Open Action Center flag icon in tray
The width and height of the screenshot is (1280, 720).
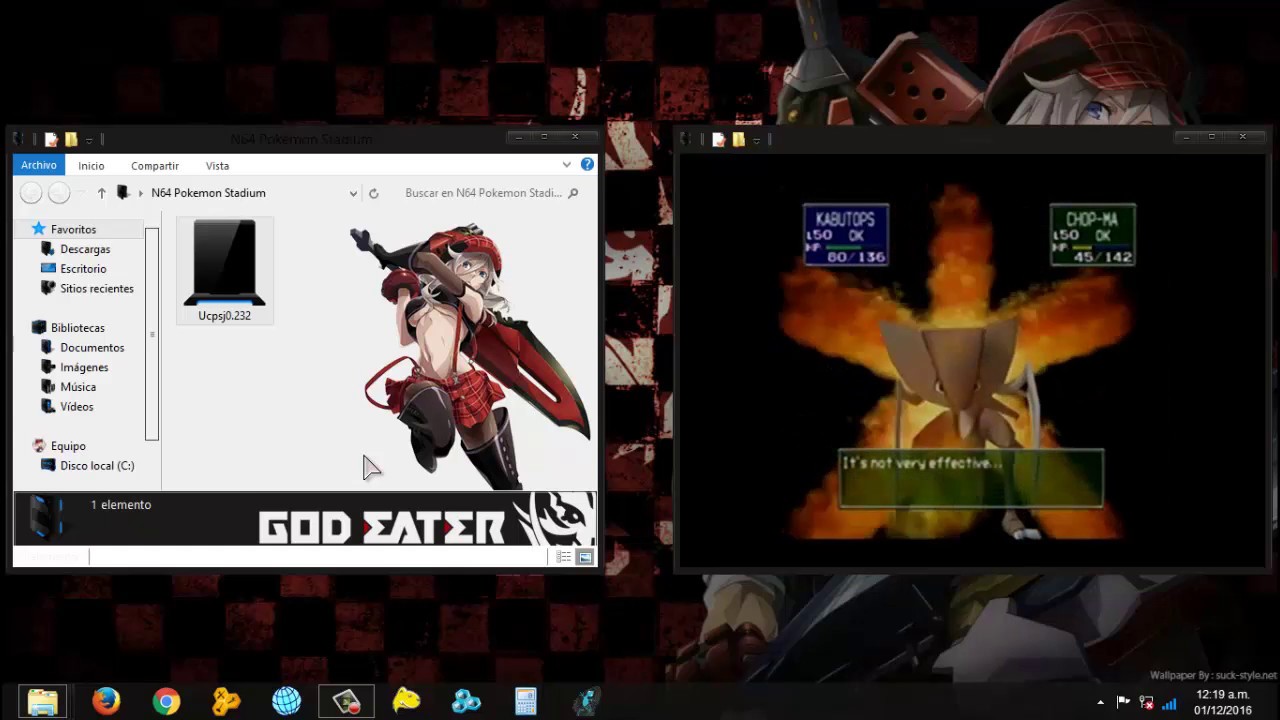(x=1123, y=702)
